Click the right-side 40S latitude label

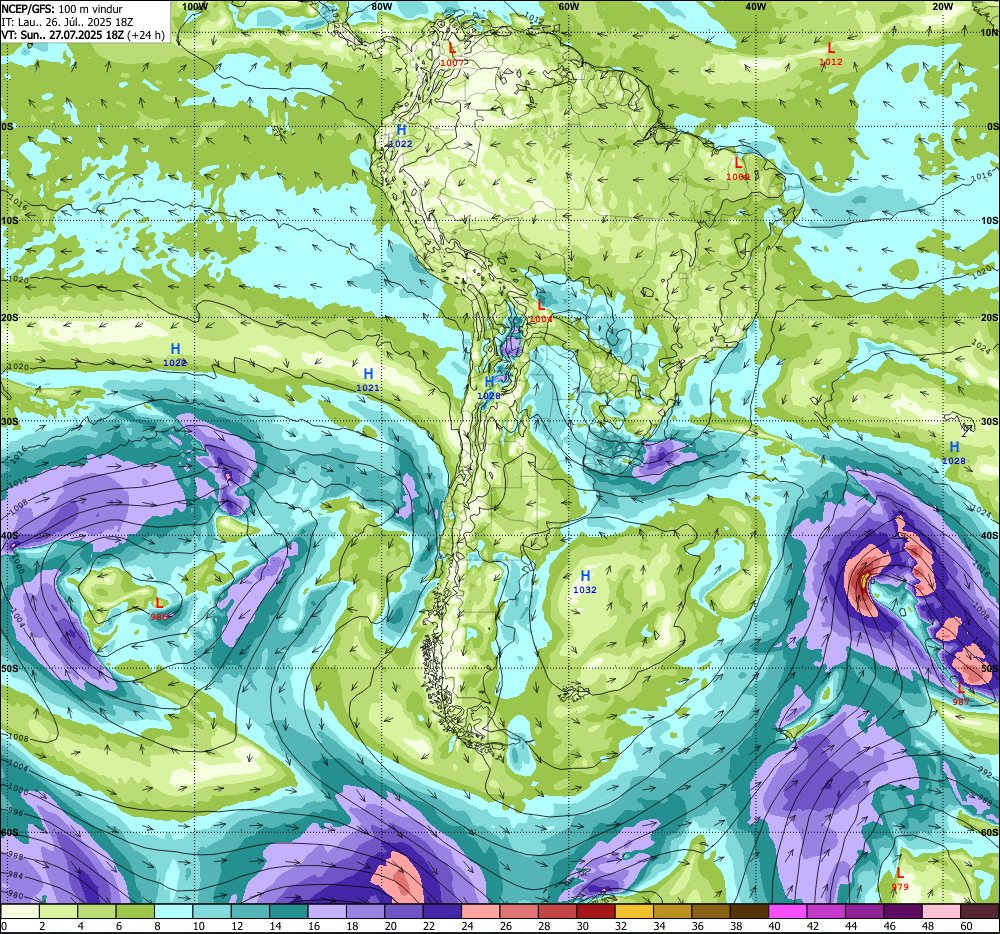(x=990, y=536)
